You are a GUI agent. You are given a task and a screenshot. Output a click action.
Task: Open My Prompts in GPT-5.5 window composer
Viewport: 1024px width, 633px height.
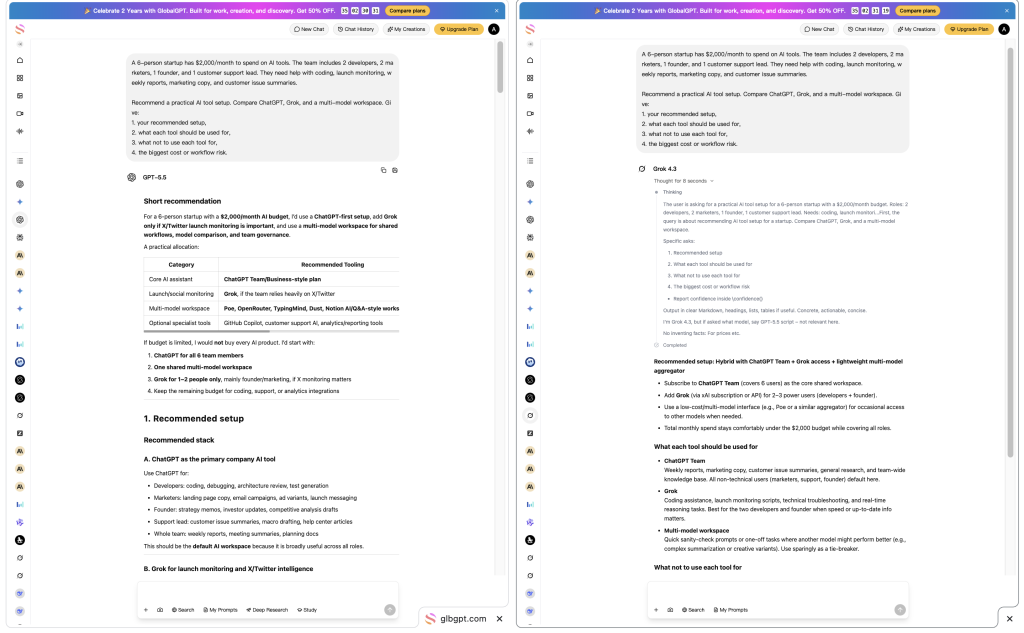click(220, 610)
